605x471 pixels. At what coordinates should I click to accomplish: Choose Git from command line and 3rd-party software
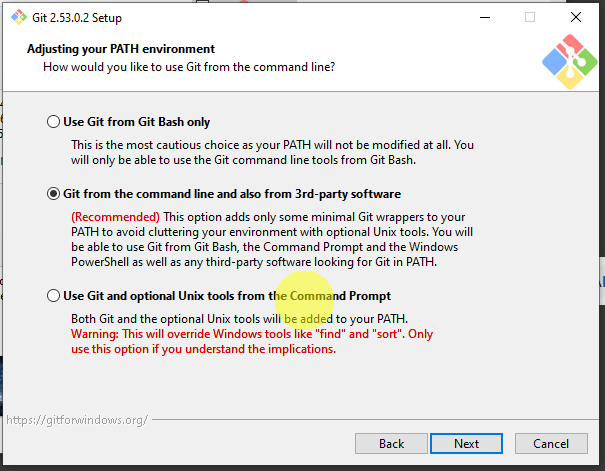tap(54, 193)
